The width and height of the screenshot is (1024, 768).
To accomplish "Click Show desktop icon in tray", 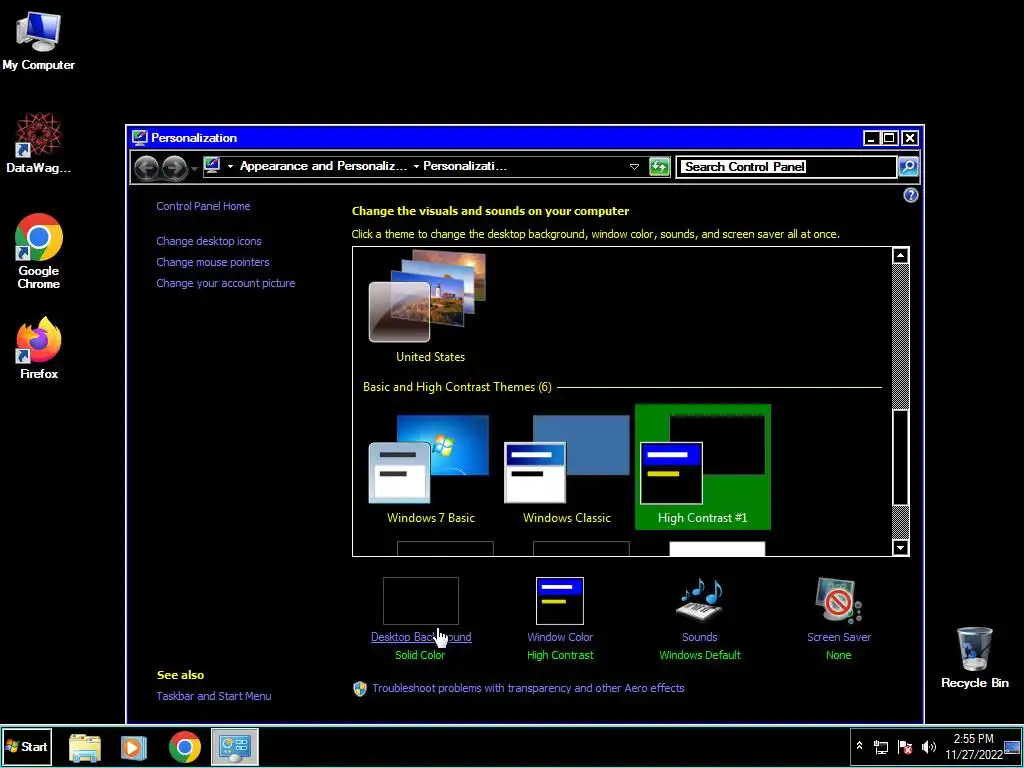I will tap(1012, 747).
